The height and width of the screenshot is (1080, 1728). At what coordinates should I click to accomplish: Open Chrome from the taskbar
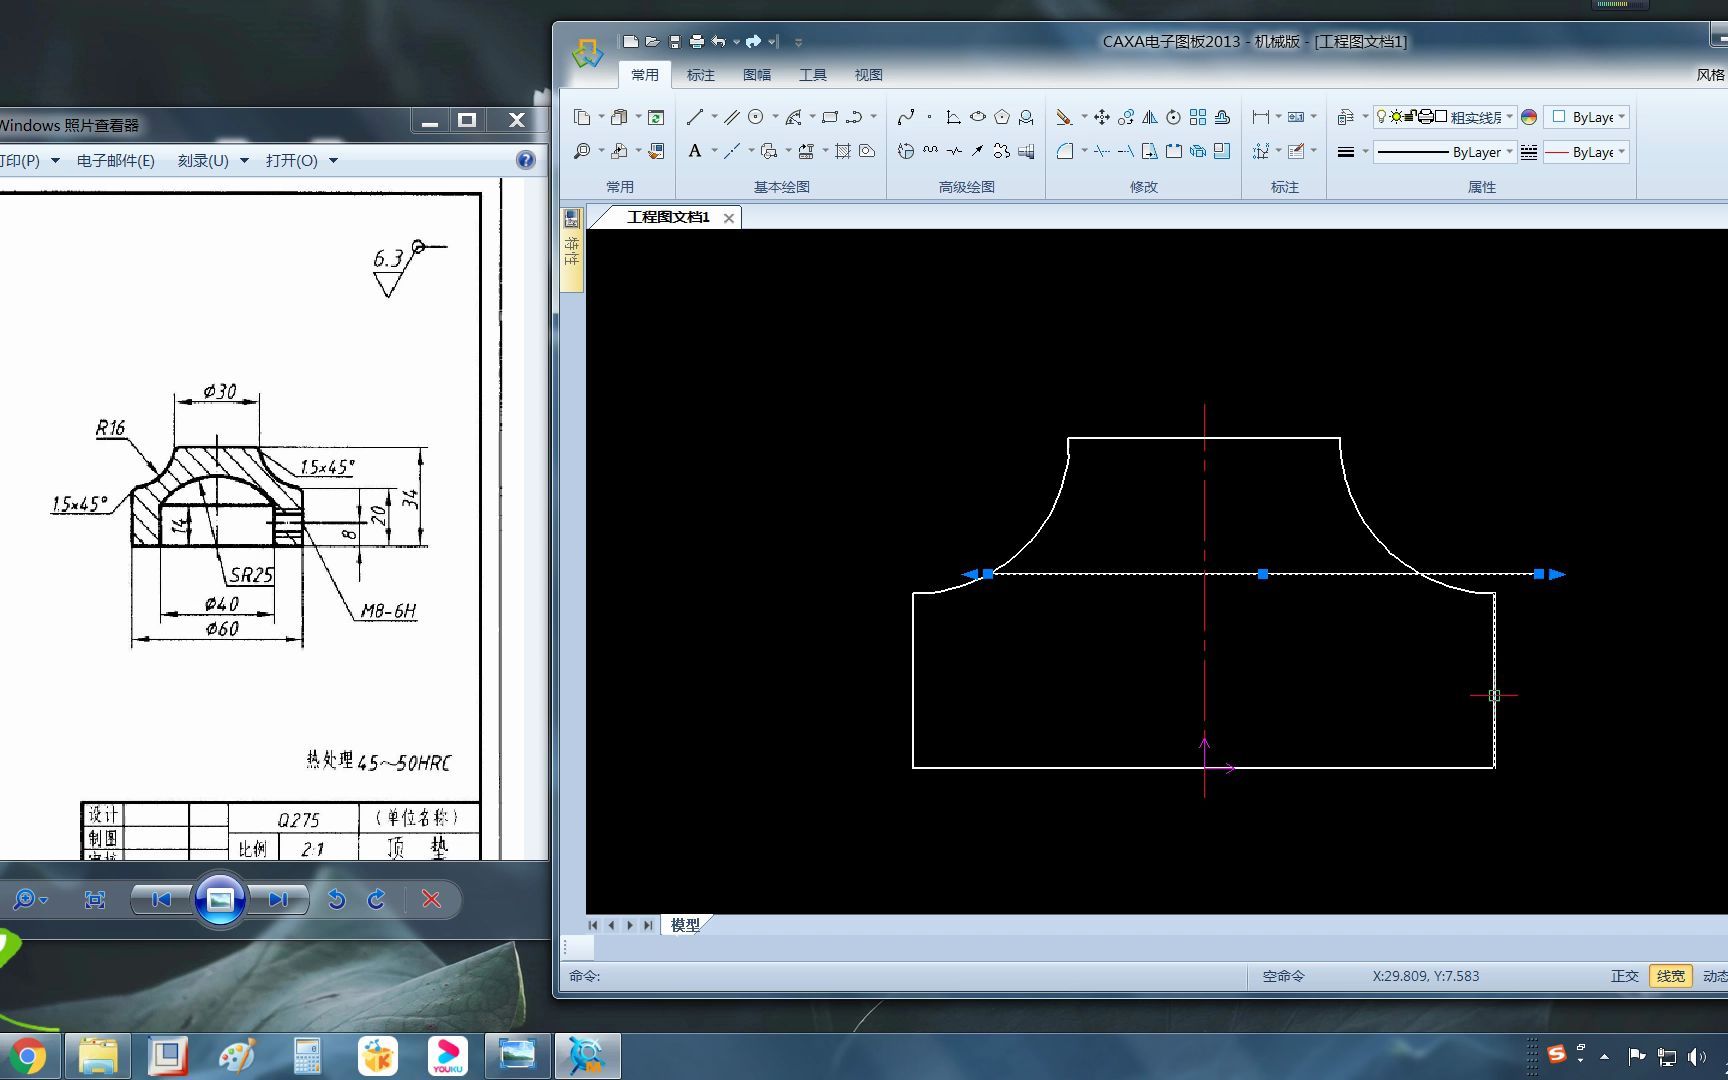[x=29, y=1057]
